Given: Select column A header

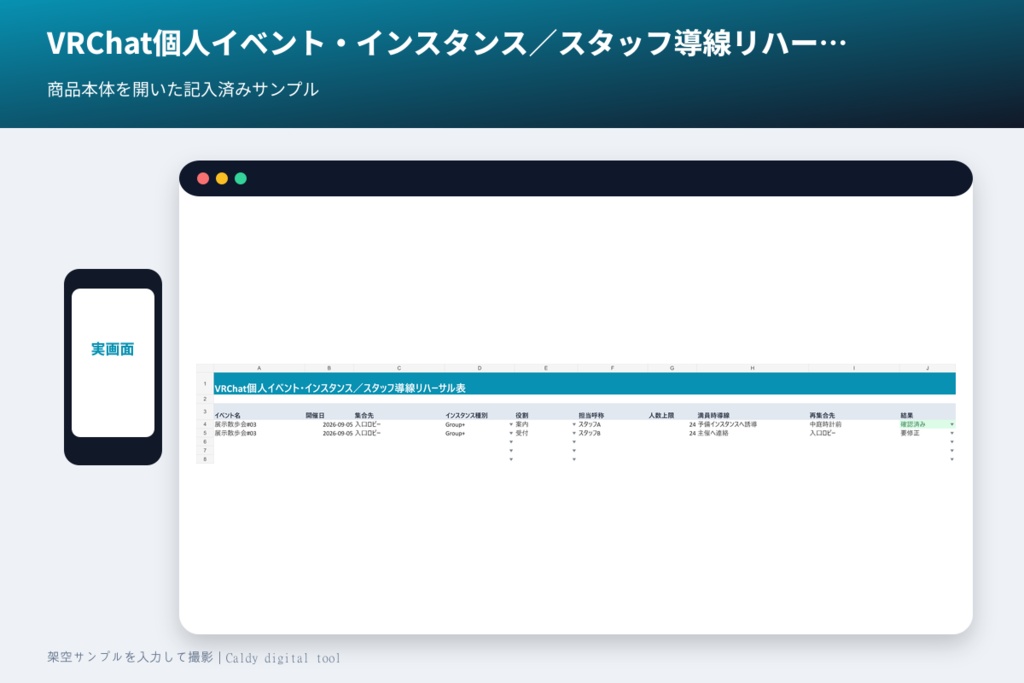Looking at the screenshot, I should pyautogui.click(x=259, y=368).
